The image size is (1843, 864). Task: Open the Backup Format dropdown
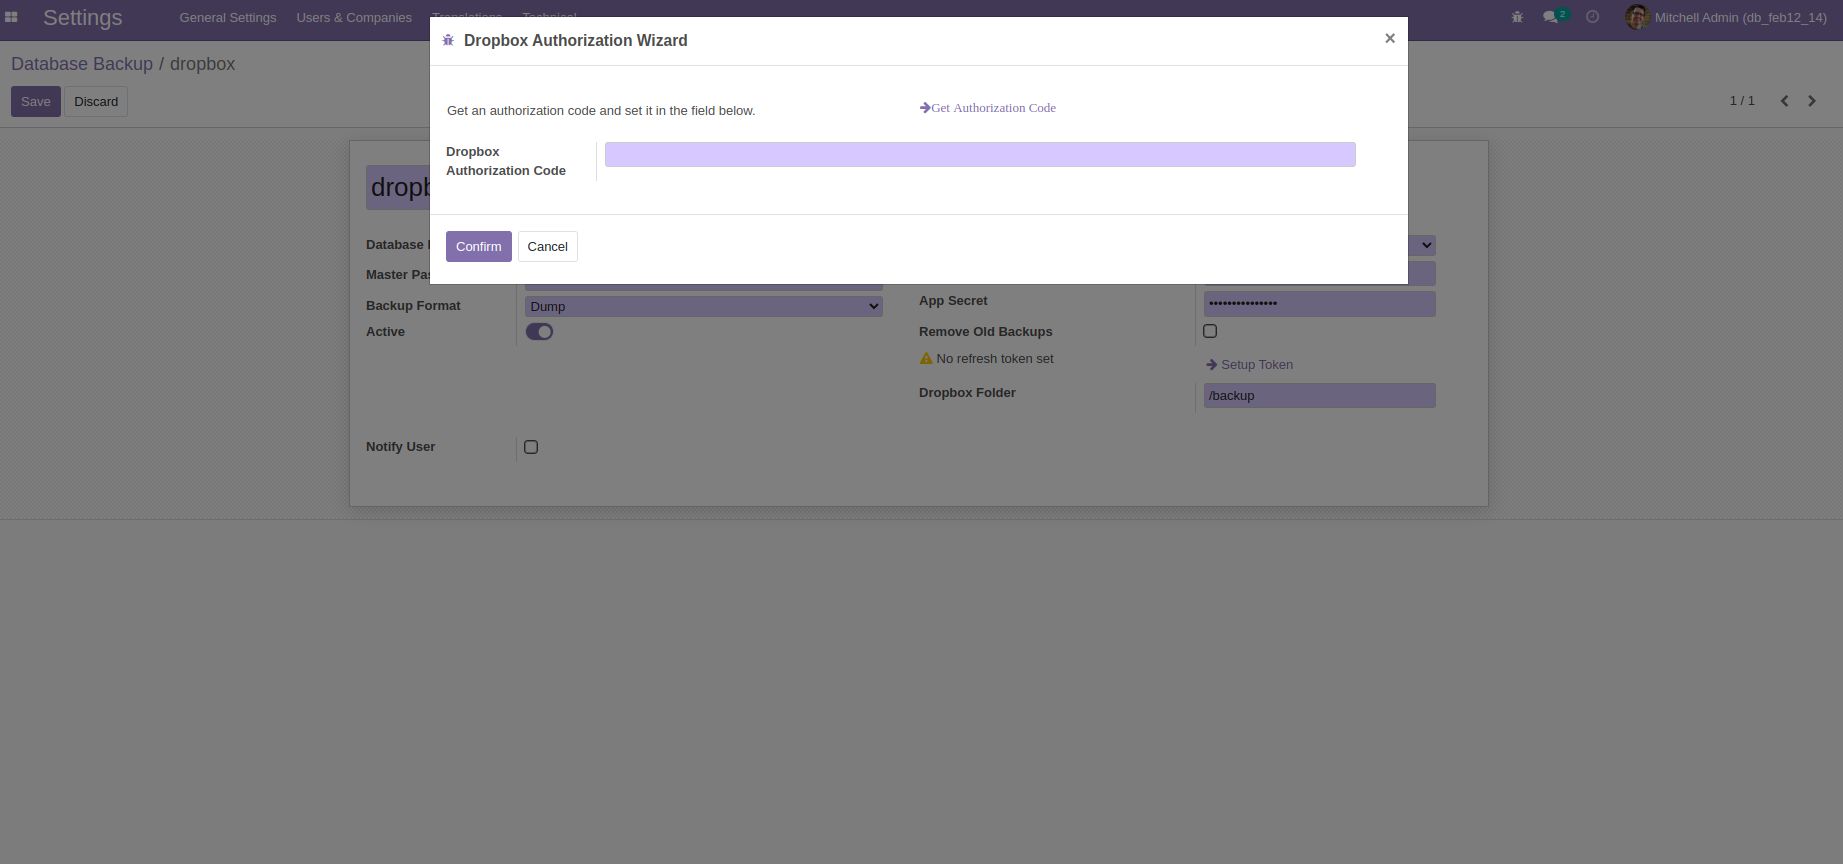[703, 306]
